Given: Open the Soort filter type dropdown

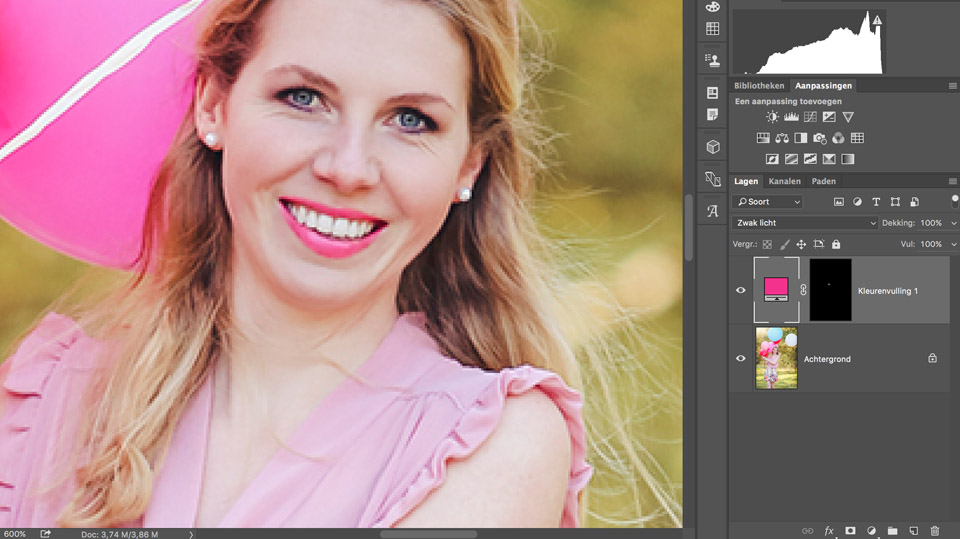Looking at the screenshot, I should pos(768,202).
